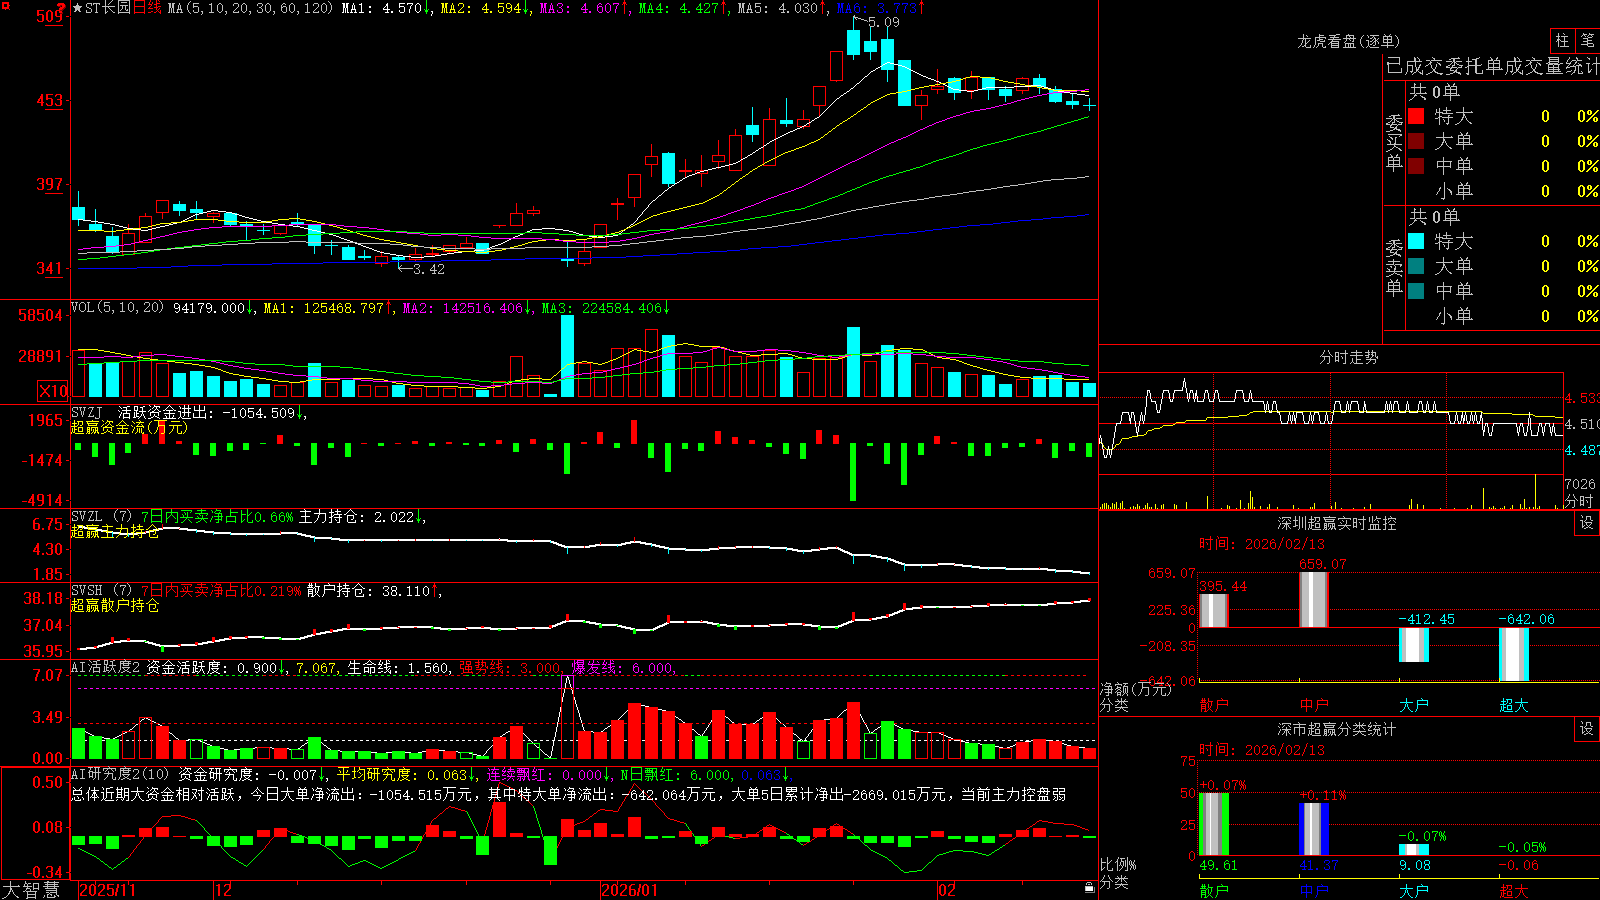The height and width of the screenshot is (900, 1600).
Task: Click the AI研究度2(10) indicator title
Action: [x=121, y=774]
